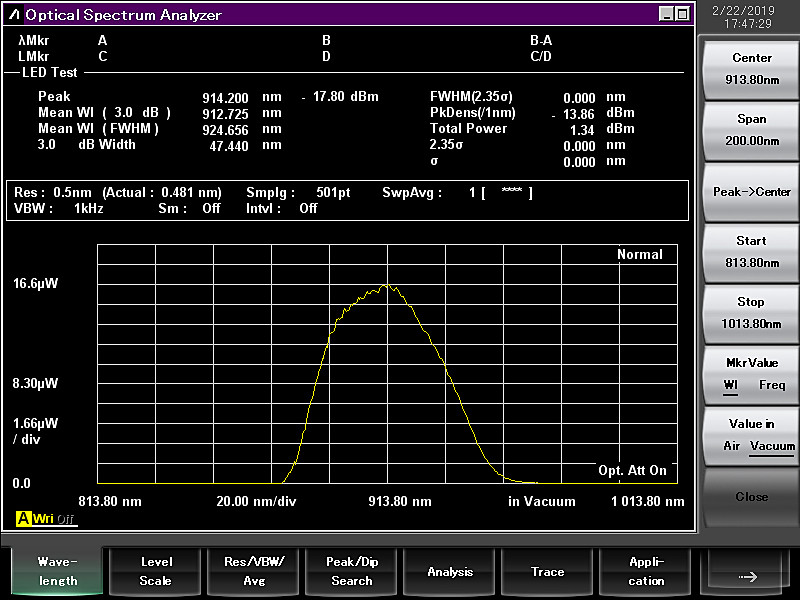
Task: Set the Center wavelength softkey
Action: [752, 69]
